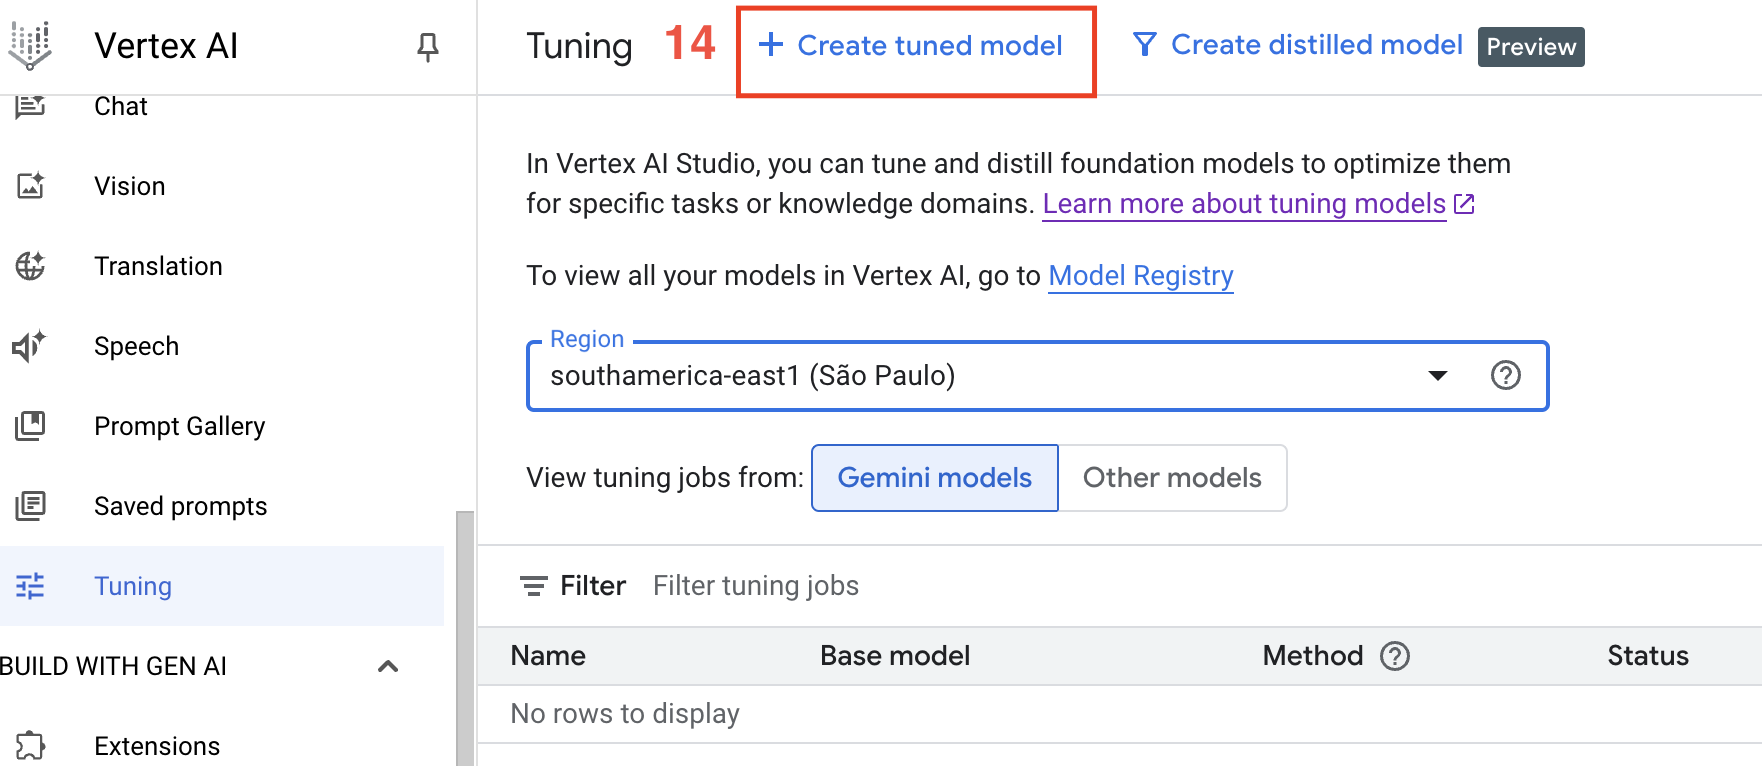
Task: Click the Region southamerica-east1 combo box
Action: tap(1037, 376)
